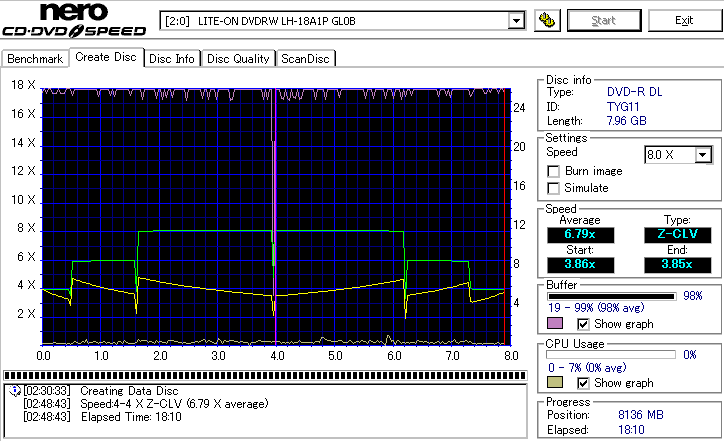Click the purple Buffer graph color swatch

(x=555, y=324)
